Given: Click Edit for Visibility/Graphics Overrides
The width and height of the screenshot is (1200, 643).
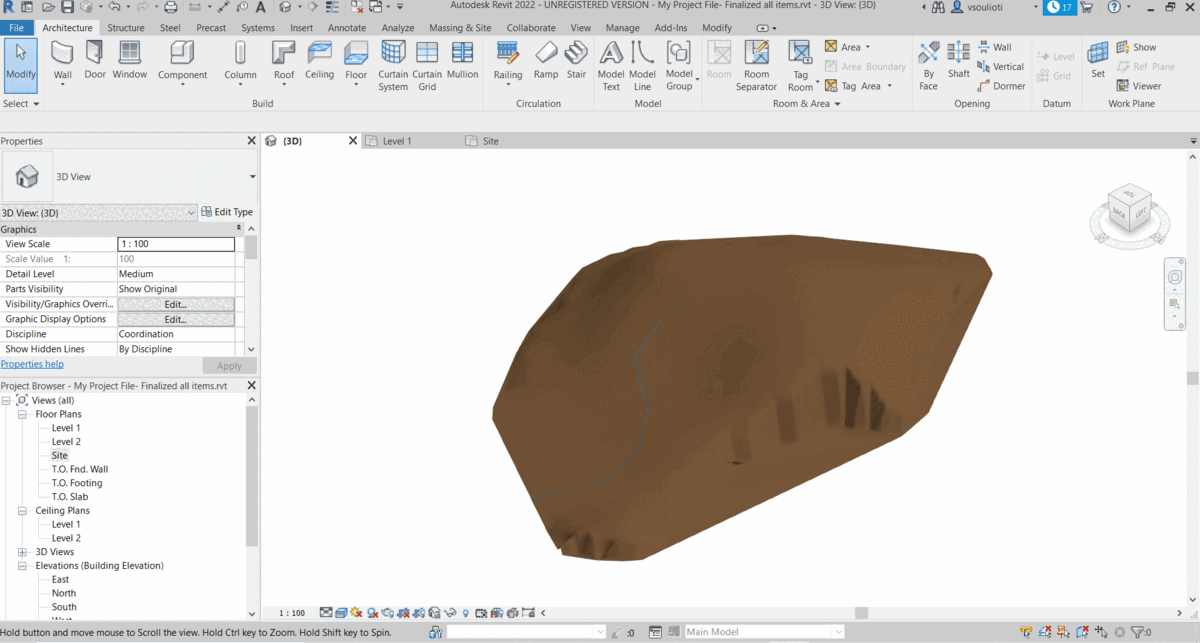Looking at the screenshot, I should coord(176,304).
